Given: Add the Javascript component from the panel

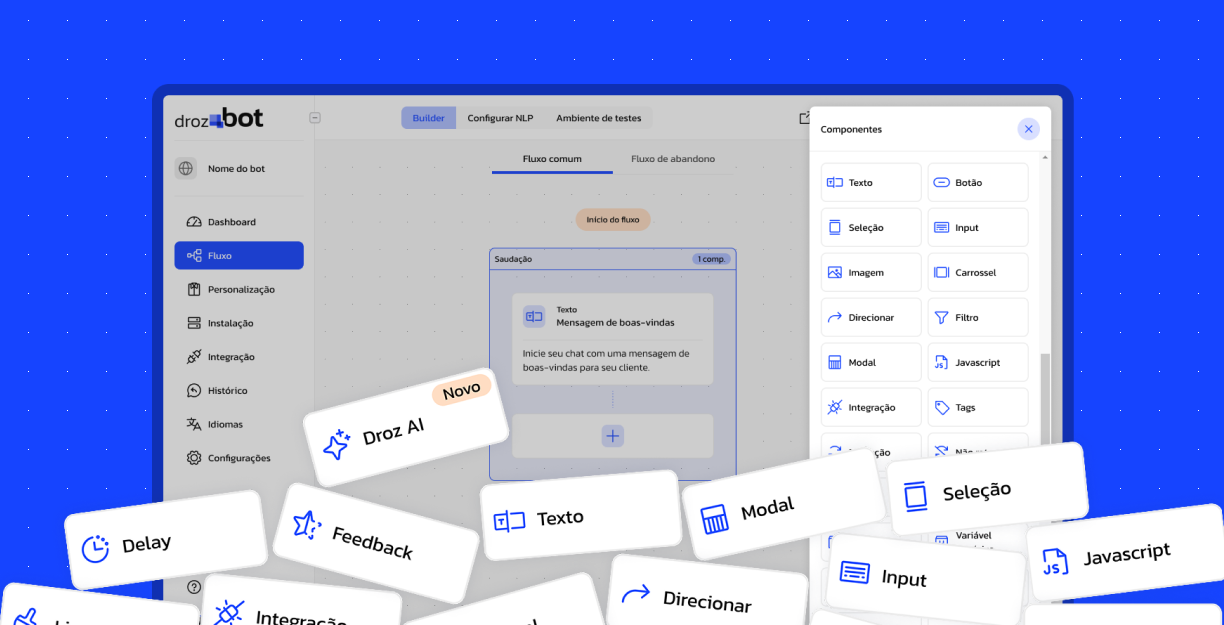Looking at the screenshot, I should tap(978, 362).
